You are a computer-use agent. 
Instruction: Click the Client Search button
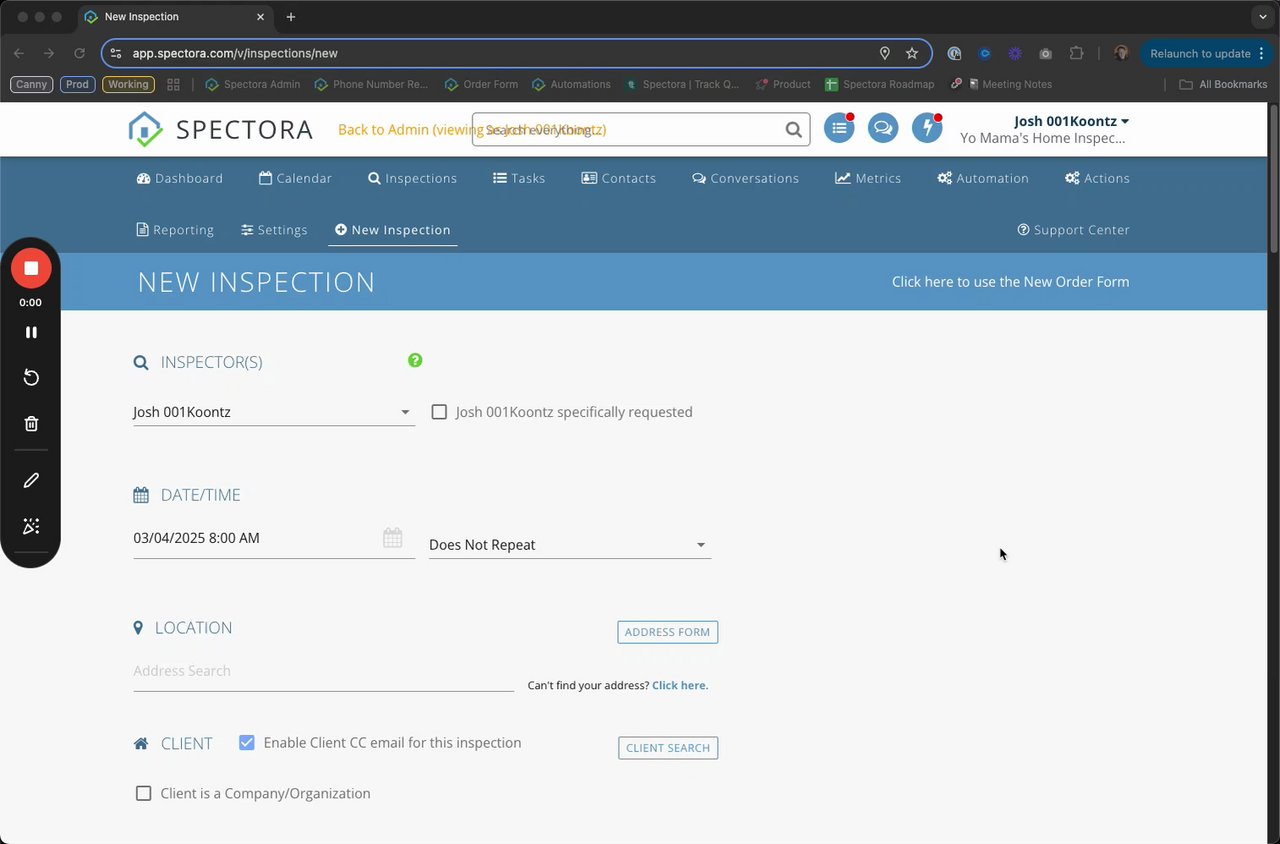coord(668,748)
